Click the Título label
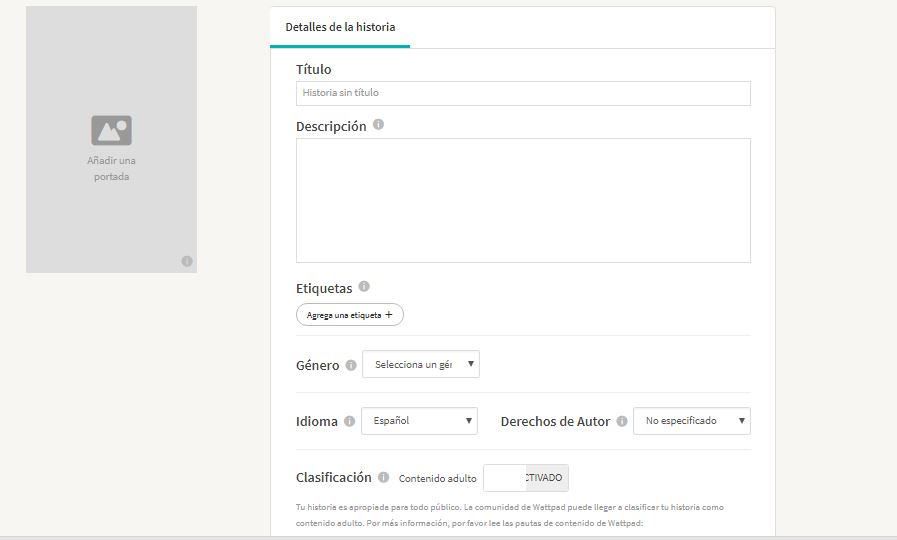Viewport: 897px width, 540px height. point(313,69)
